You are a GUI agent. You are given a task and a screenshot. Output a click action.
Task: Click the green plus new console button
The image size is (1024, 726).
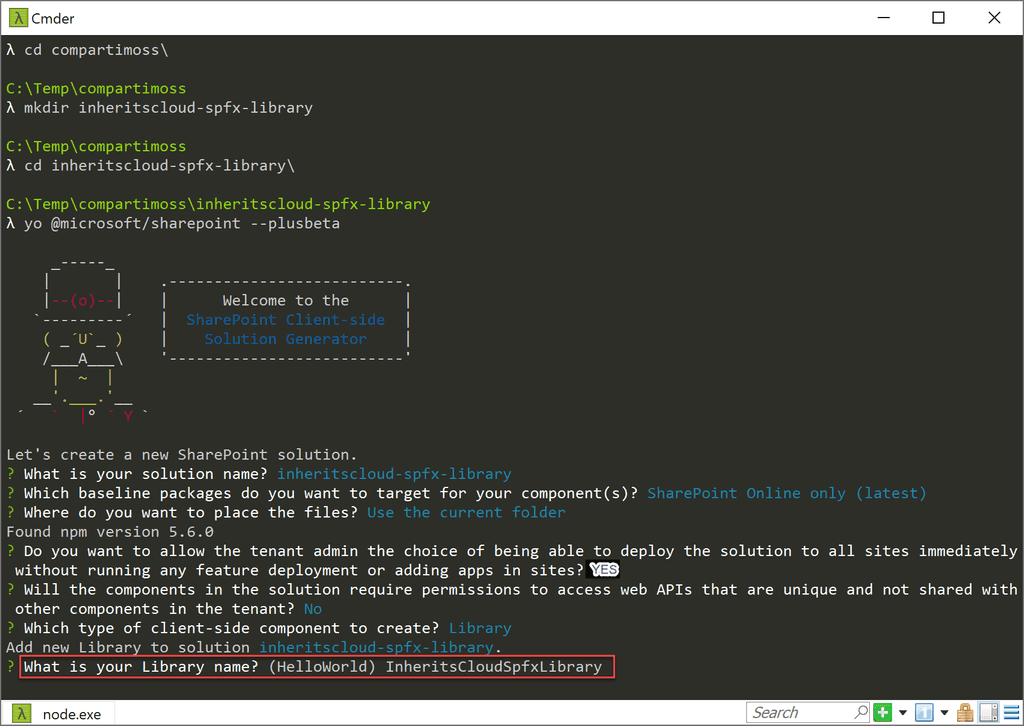883,713
